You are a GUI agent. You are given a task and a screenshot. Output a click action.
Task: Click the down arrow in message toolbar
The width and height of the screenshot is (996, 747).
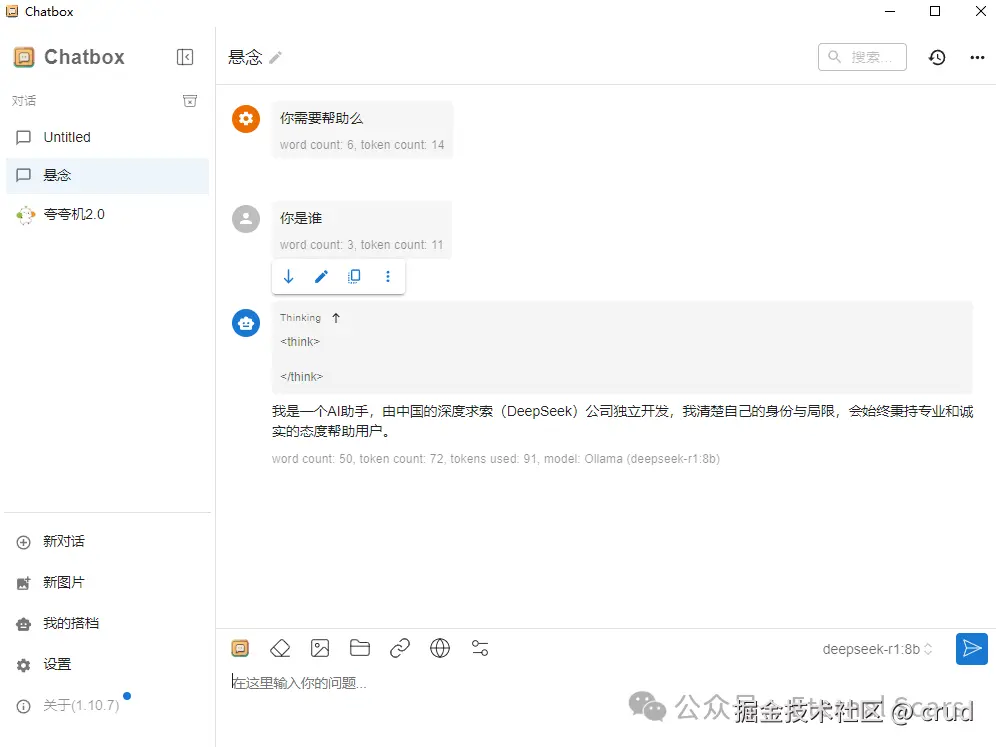click(288, 276)
